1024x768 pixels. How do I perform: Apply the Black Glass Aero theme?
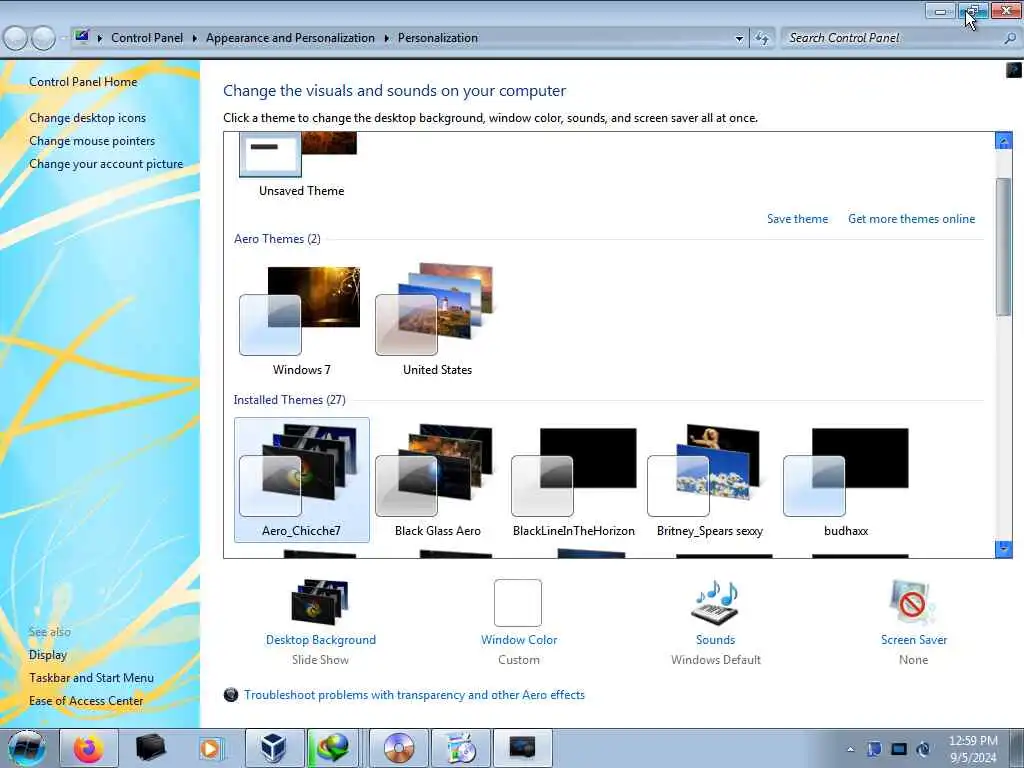coord(437,480)
